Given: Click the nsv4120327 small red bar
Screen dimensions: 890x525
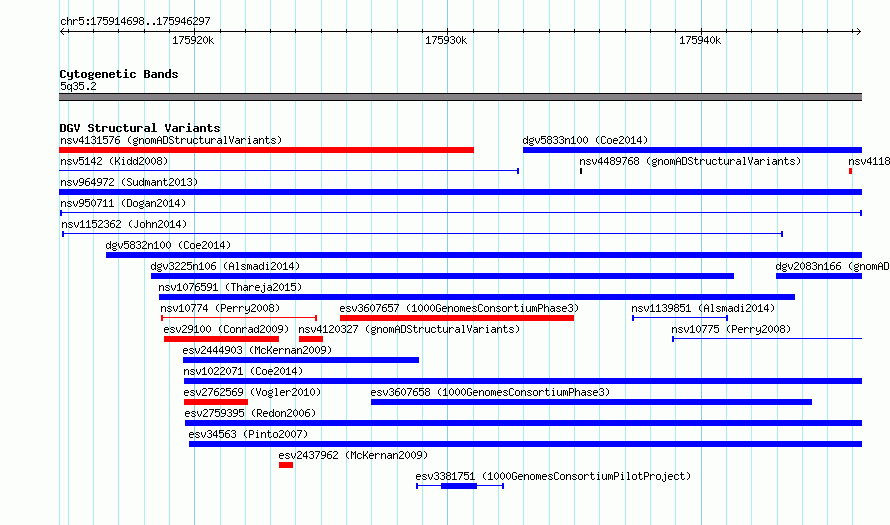Looking at the screenshot, I should 311,339.
